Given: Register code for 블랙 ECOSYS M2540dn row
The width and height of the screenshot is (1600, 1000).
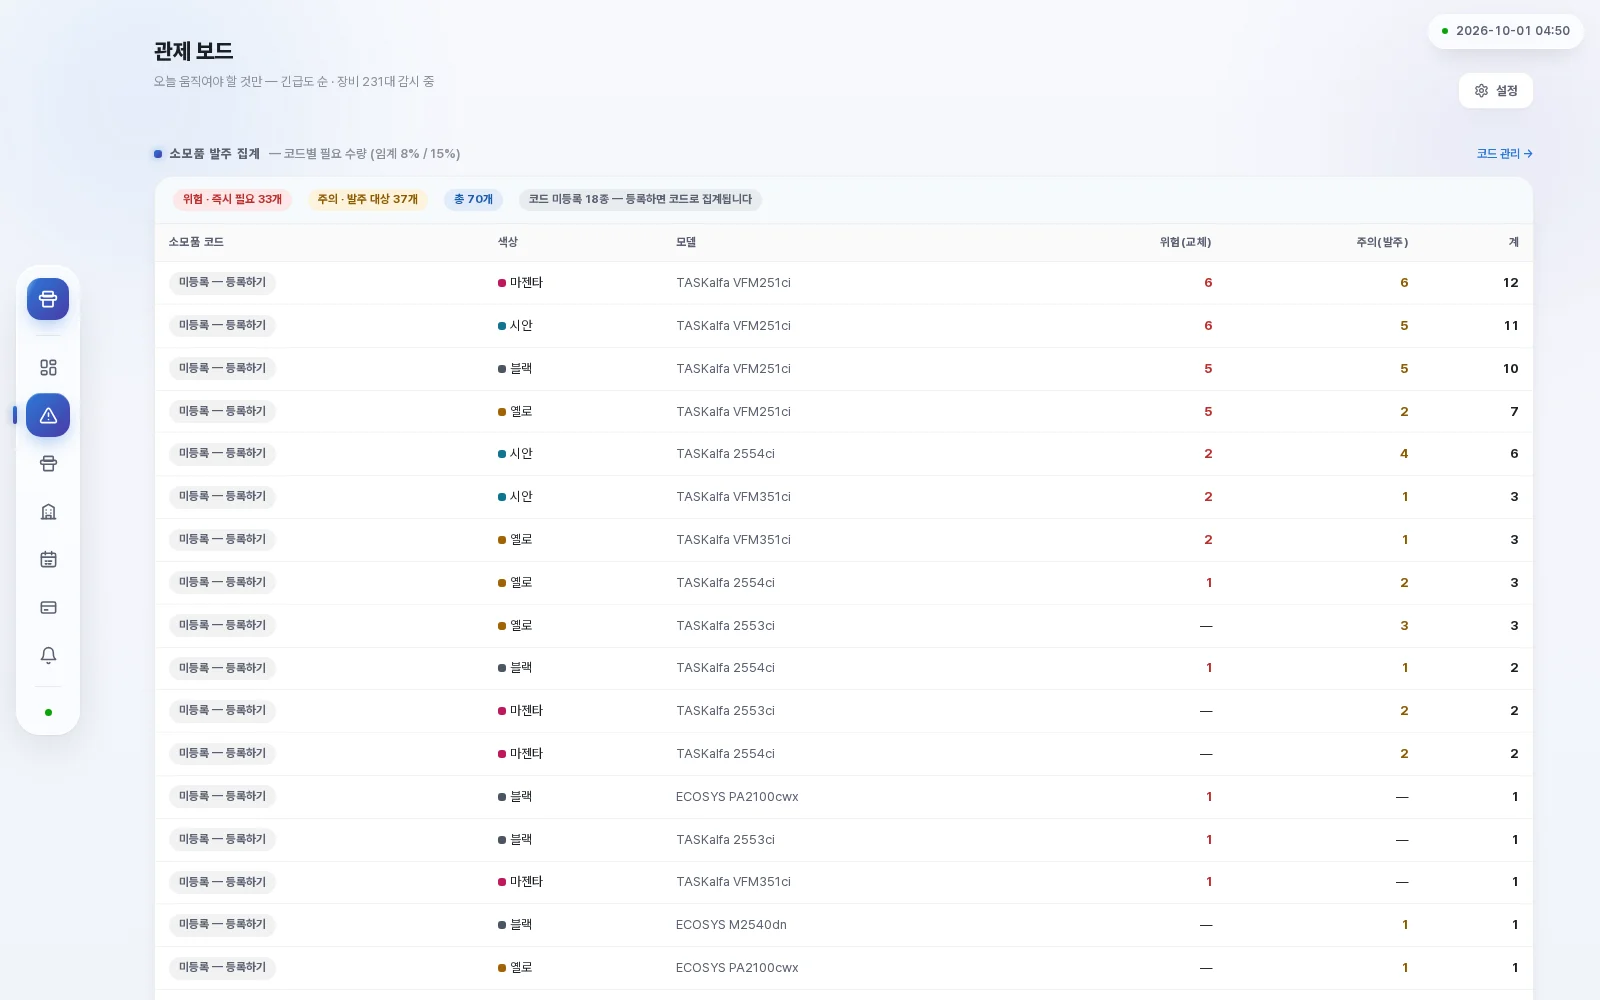Looking at the screenshot, I should pyautogui.click(x=222, y=925).
